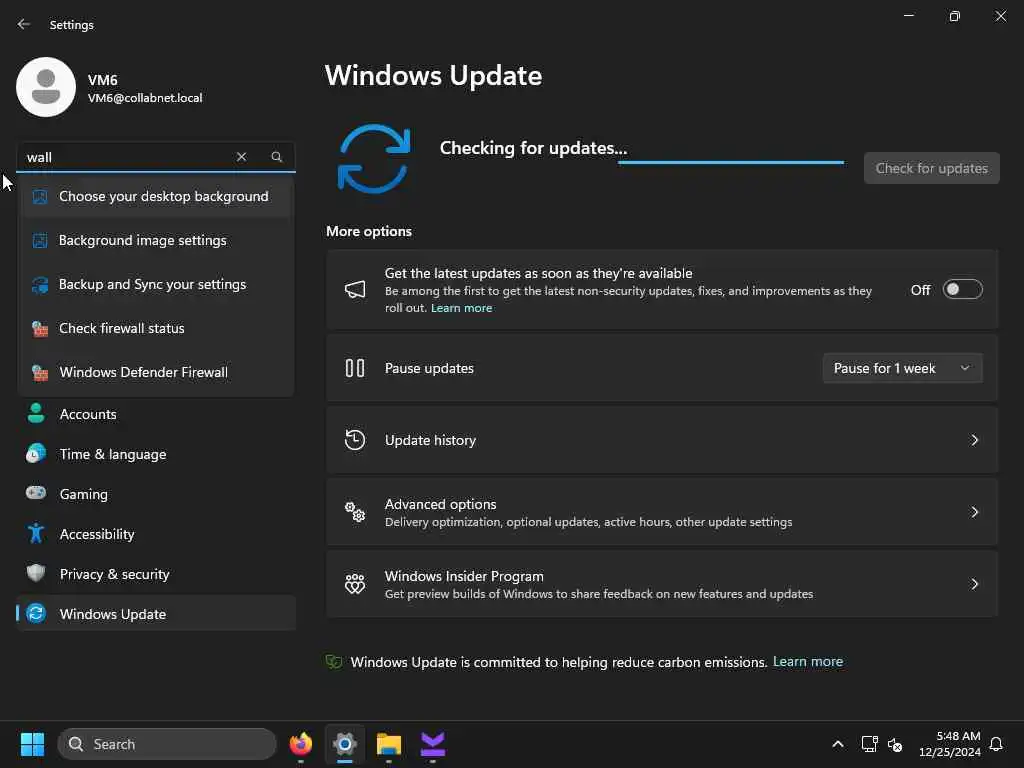The image size is (1024, 768).
Task: Click the muted volume tray icon
Action: pos(895,744)
